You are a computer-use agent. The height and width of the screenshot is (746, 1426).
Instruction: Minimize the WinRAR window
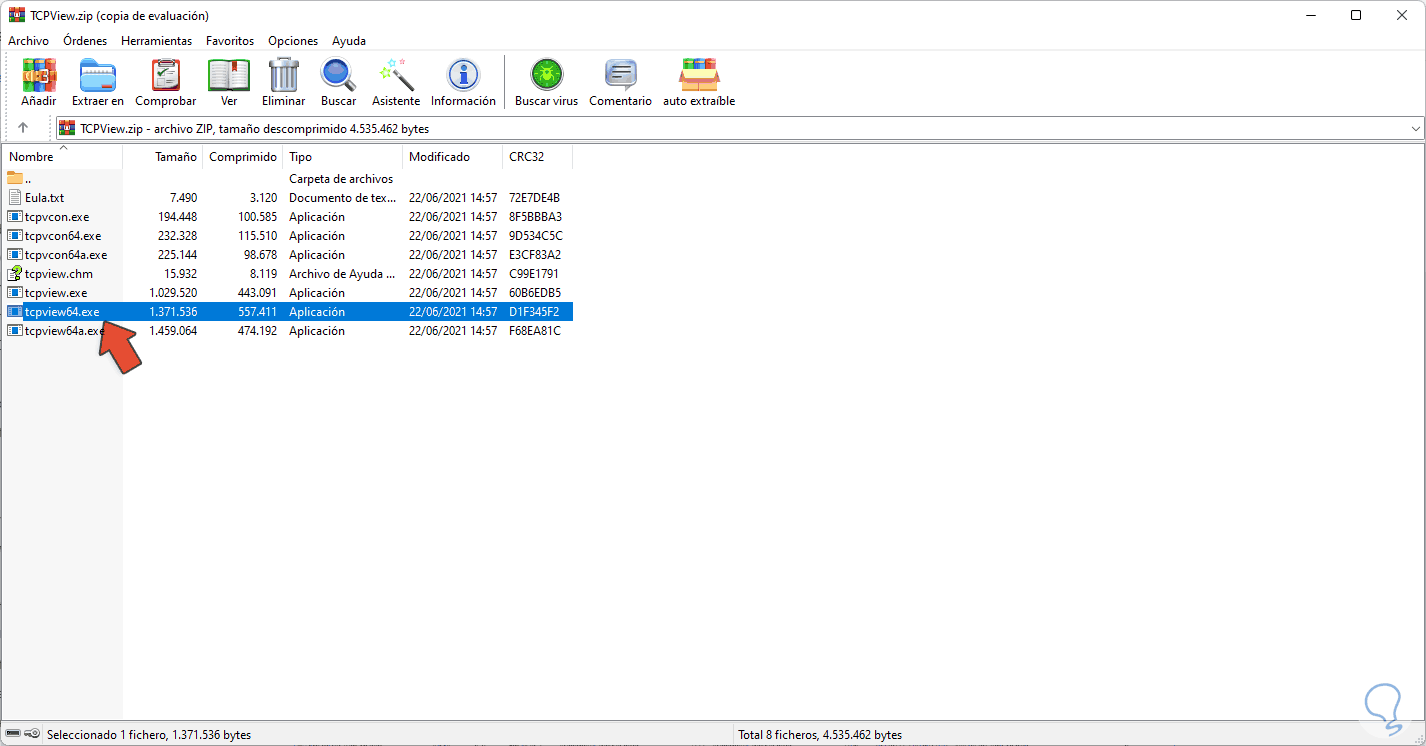point(1310,15)
